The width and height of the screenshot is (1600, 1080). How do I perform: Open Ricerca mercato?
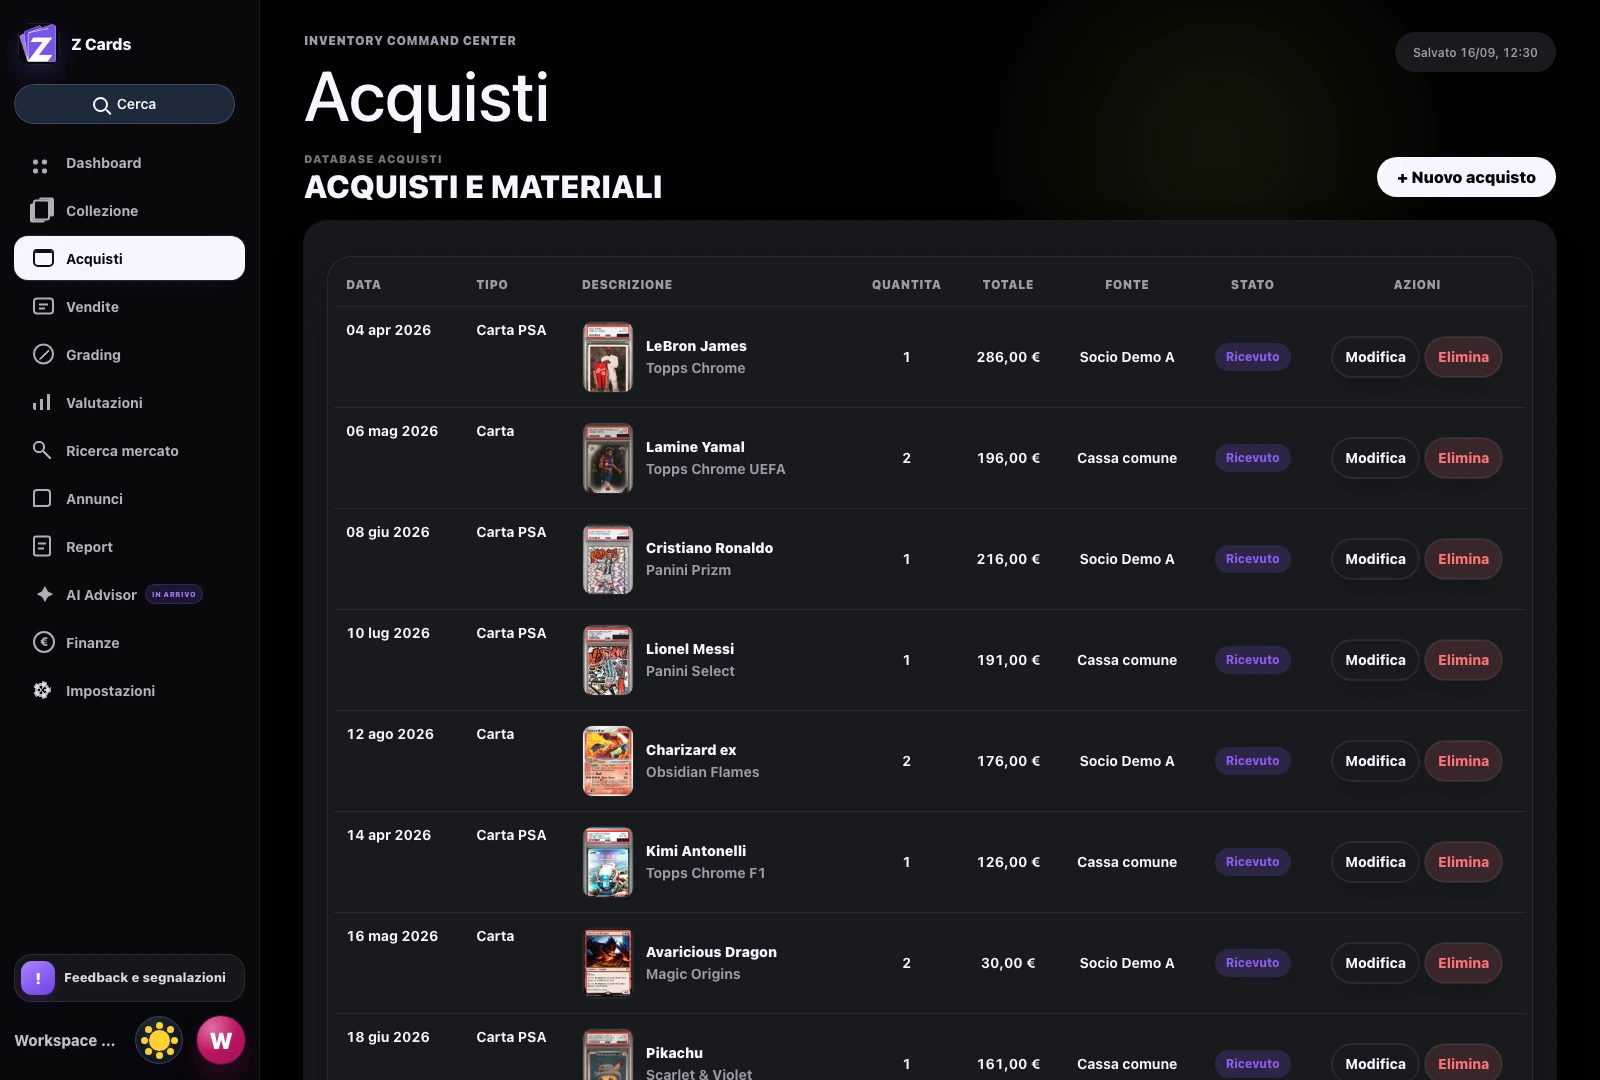point(129,451)
